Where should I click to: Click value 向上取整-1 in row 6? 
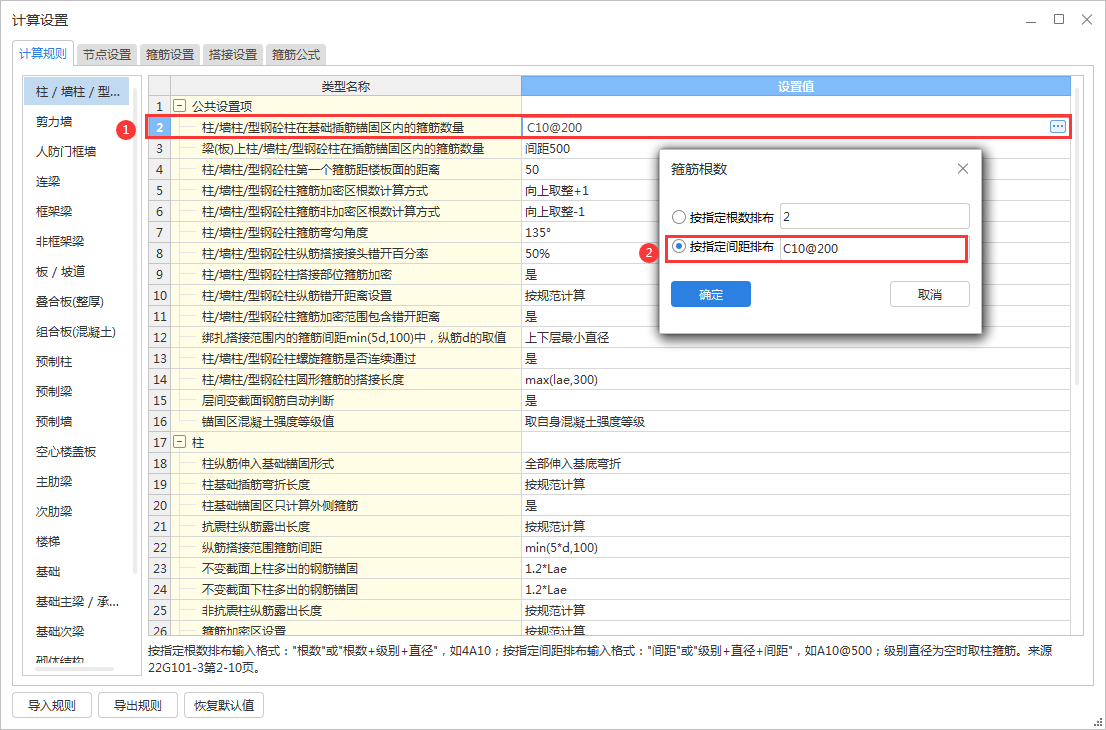coord(555,212)
